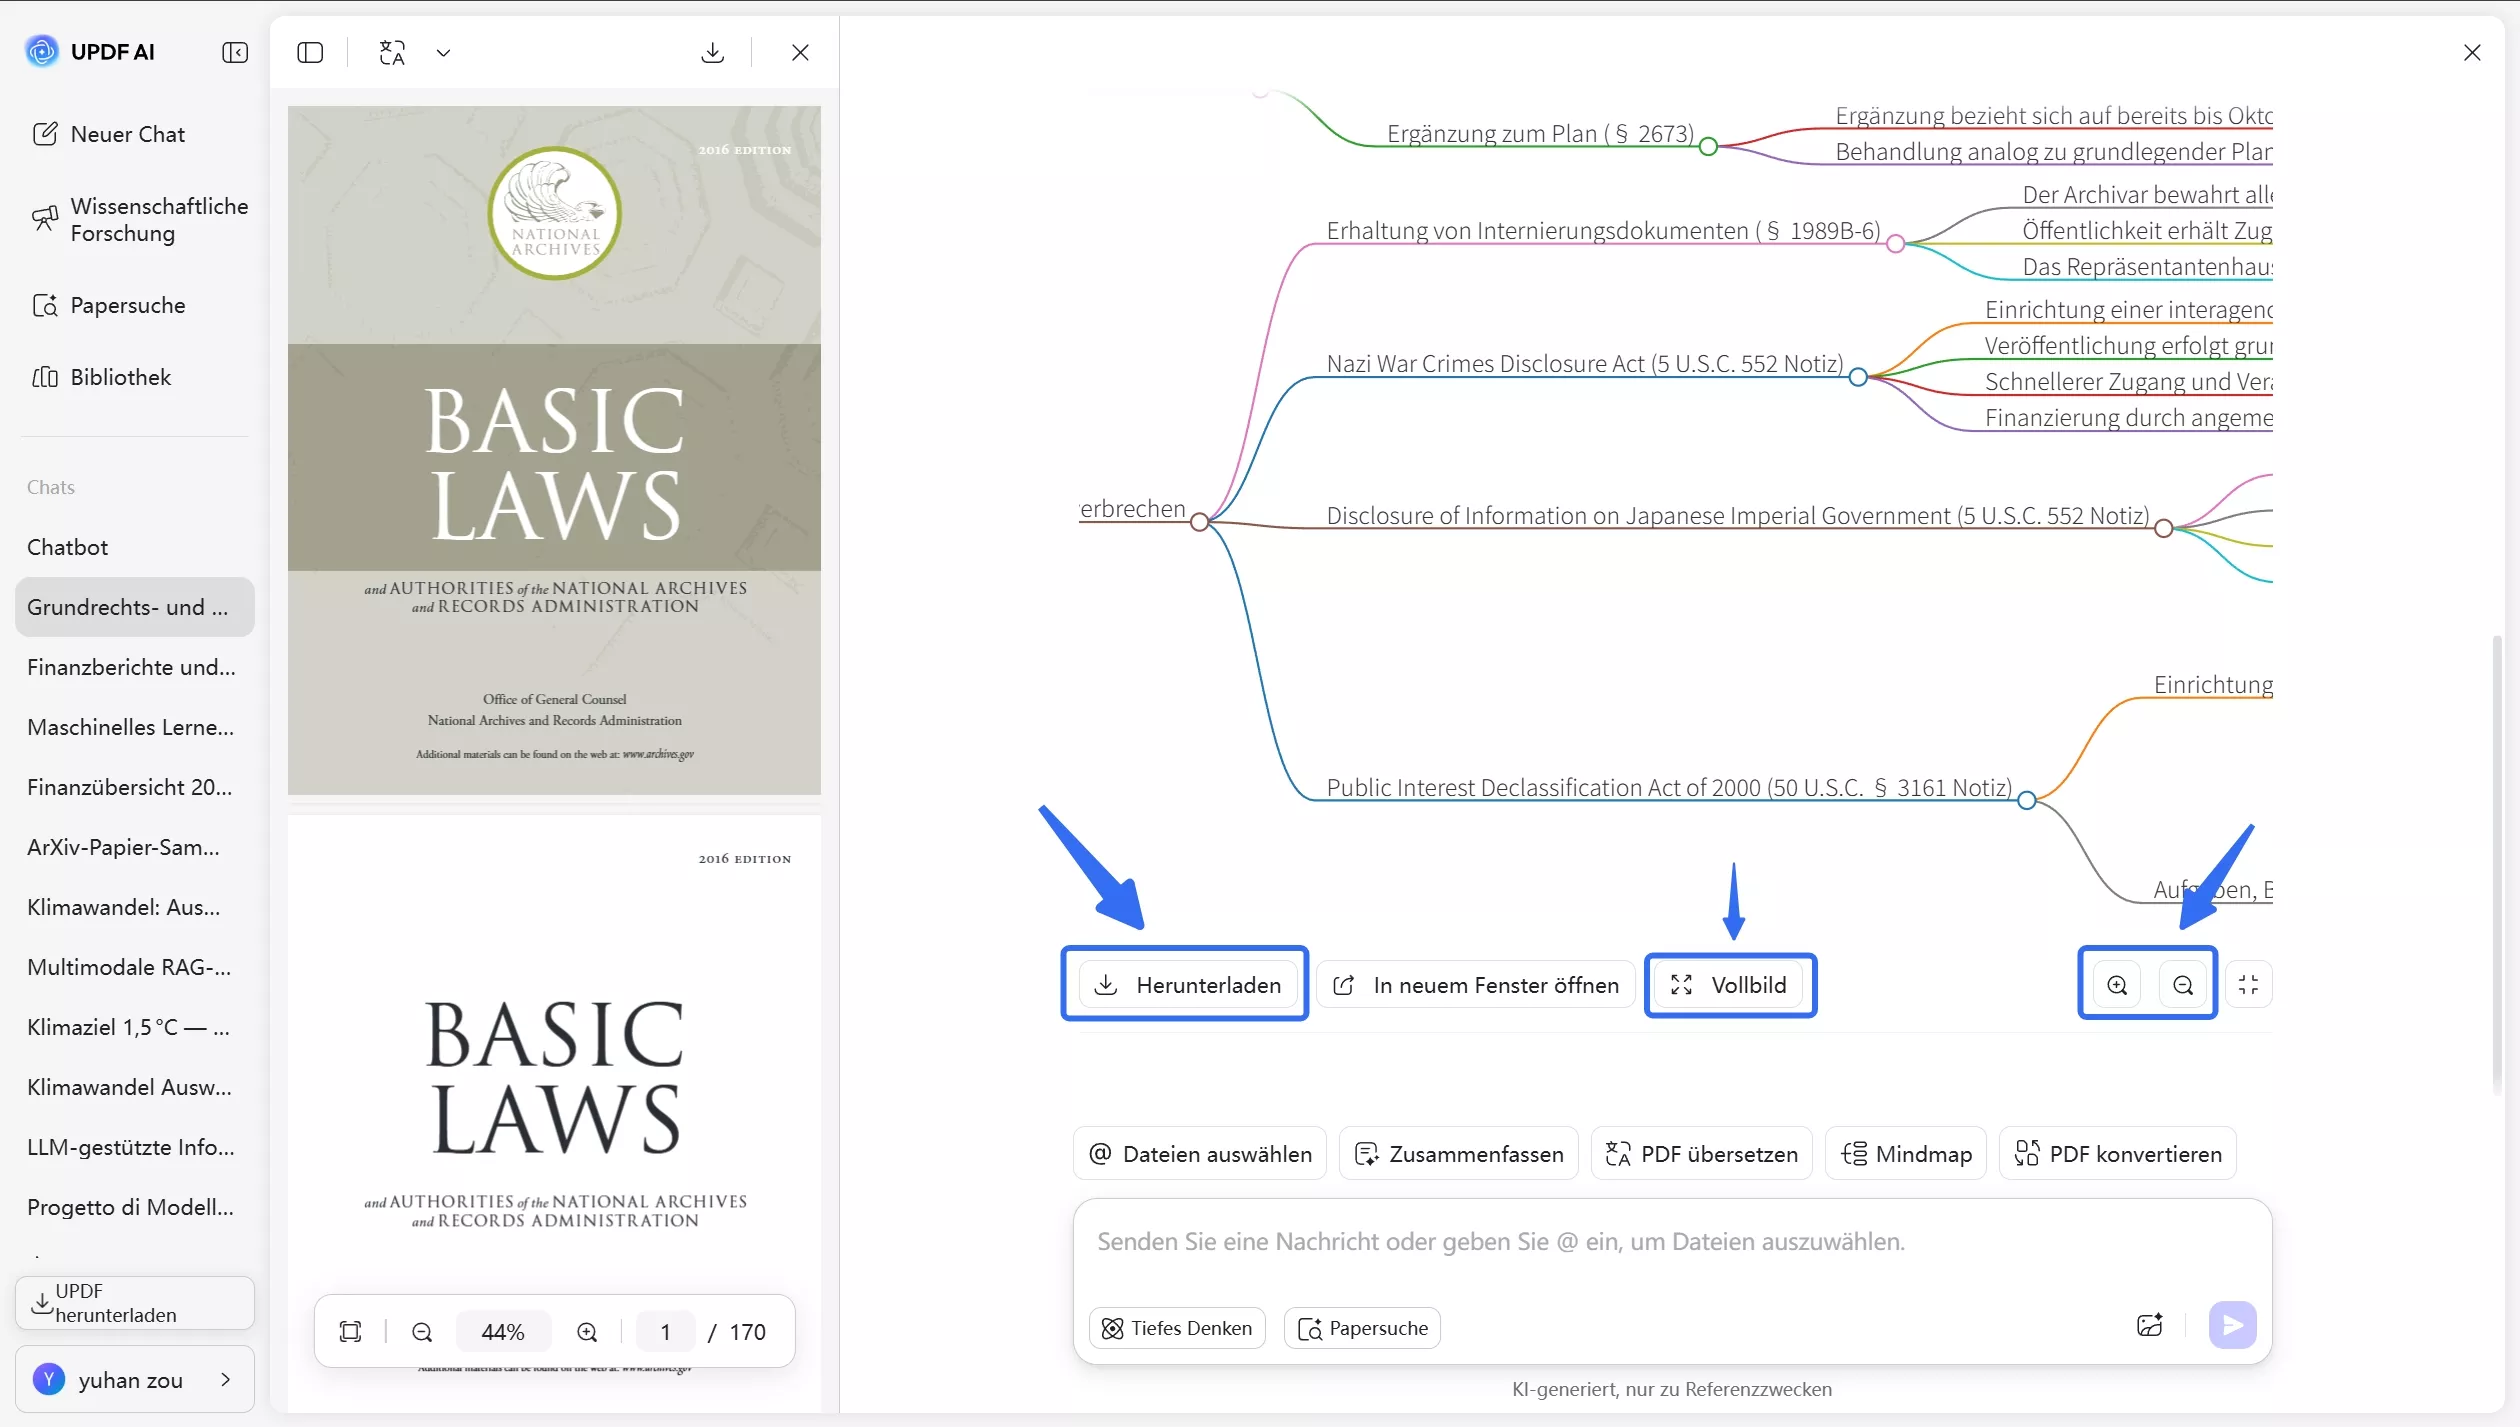Screen dimensions: 2520x1427
Task: Open the translate language dropdown chevron
Action: click(443, 52)
